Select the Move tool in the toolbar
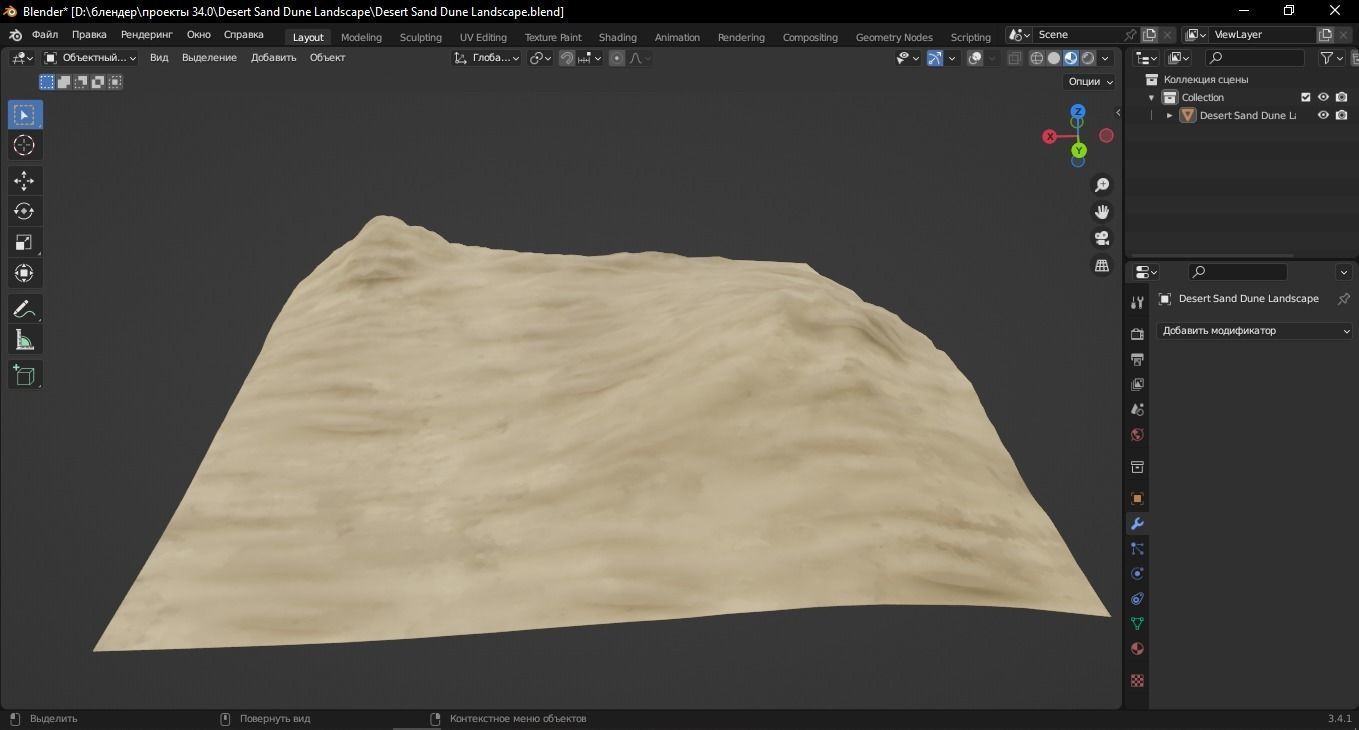 pyautogui.click(x=24, y=180)
